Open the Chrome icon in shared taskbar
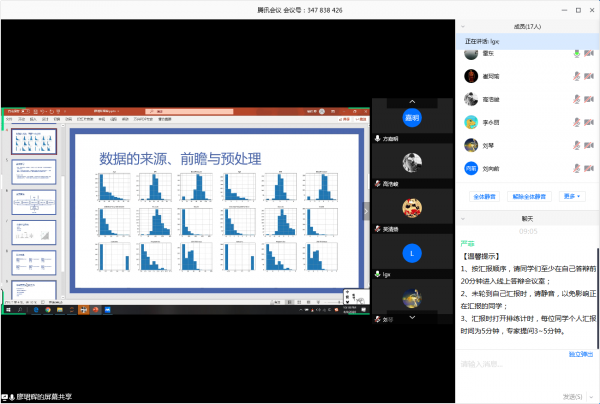The image size is (600, 404). [x=48, y=310]
